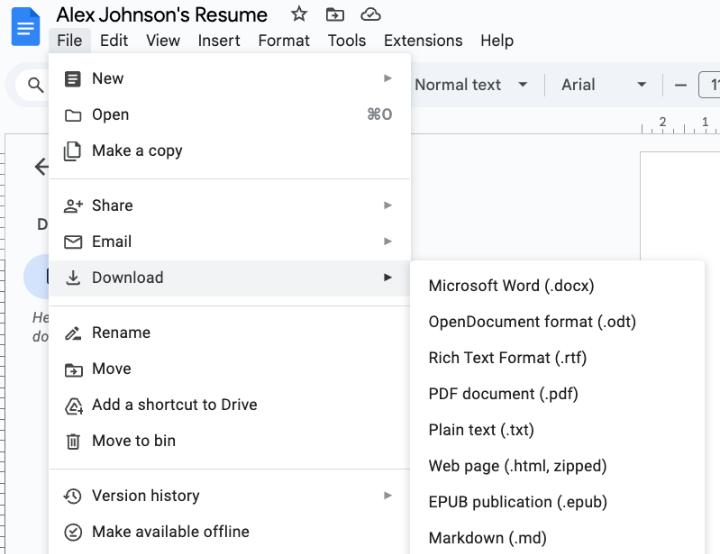Screen dimensions: 720x554
Task: Click the move-to-folder icon beside the title
Action: (335, 15)
